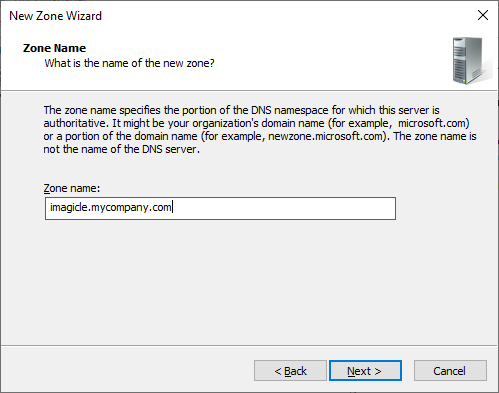The height and width of the screenshot is (393, 499).
Task: Focus the Zone name text field
Action: click(220, 208)
